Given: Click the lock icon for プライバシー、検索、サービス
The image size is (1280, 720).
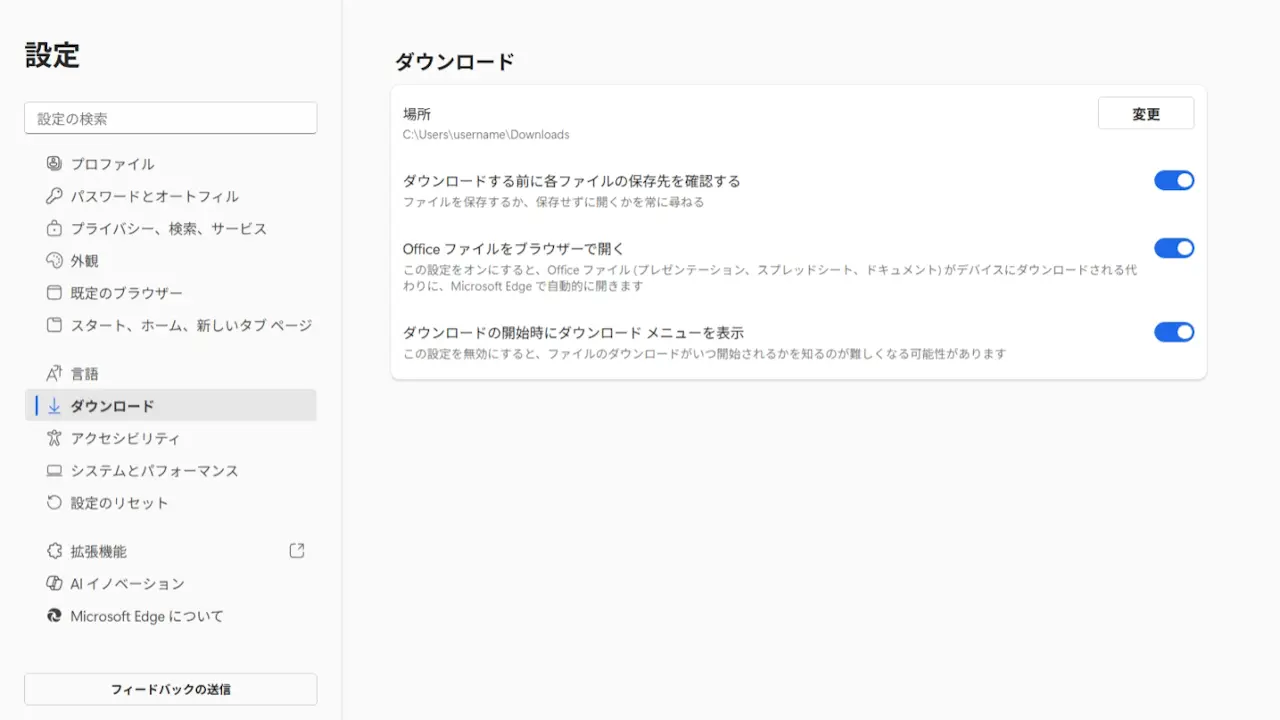Looking at the screenshot, I should point(54,229).
